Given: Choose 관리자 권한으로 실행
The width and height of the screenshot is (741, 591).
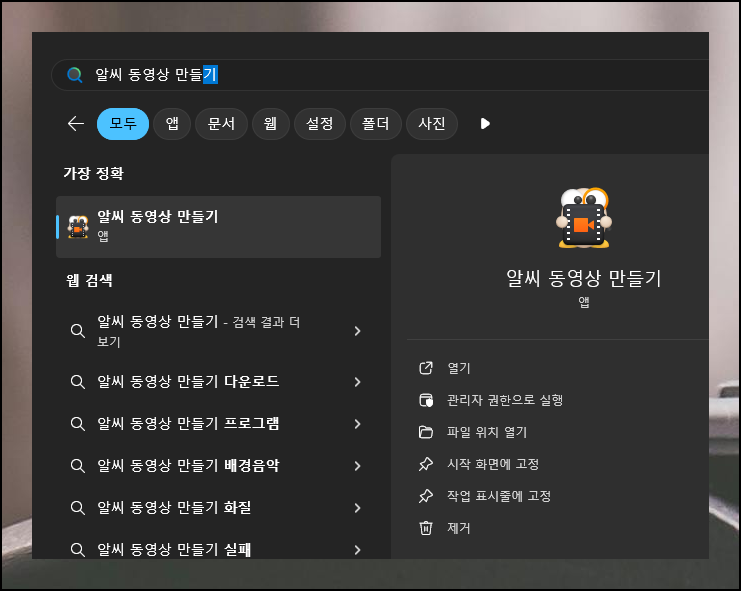Looking at the screenshot, I should (505, 400).
